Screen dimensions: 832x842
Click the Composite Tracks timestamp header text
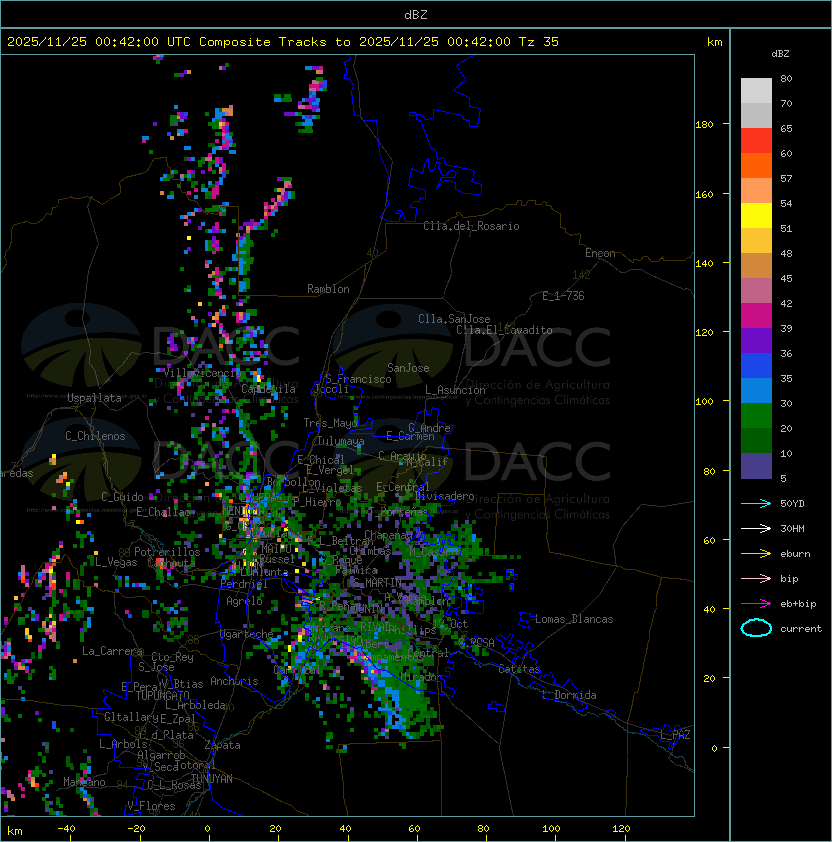(x=283, y=42)
